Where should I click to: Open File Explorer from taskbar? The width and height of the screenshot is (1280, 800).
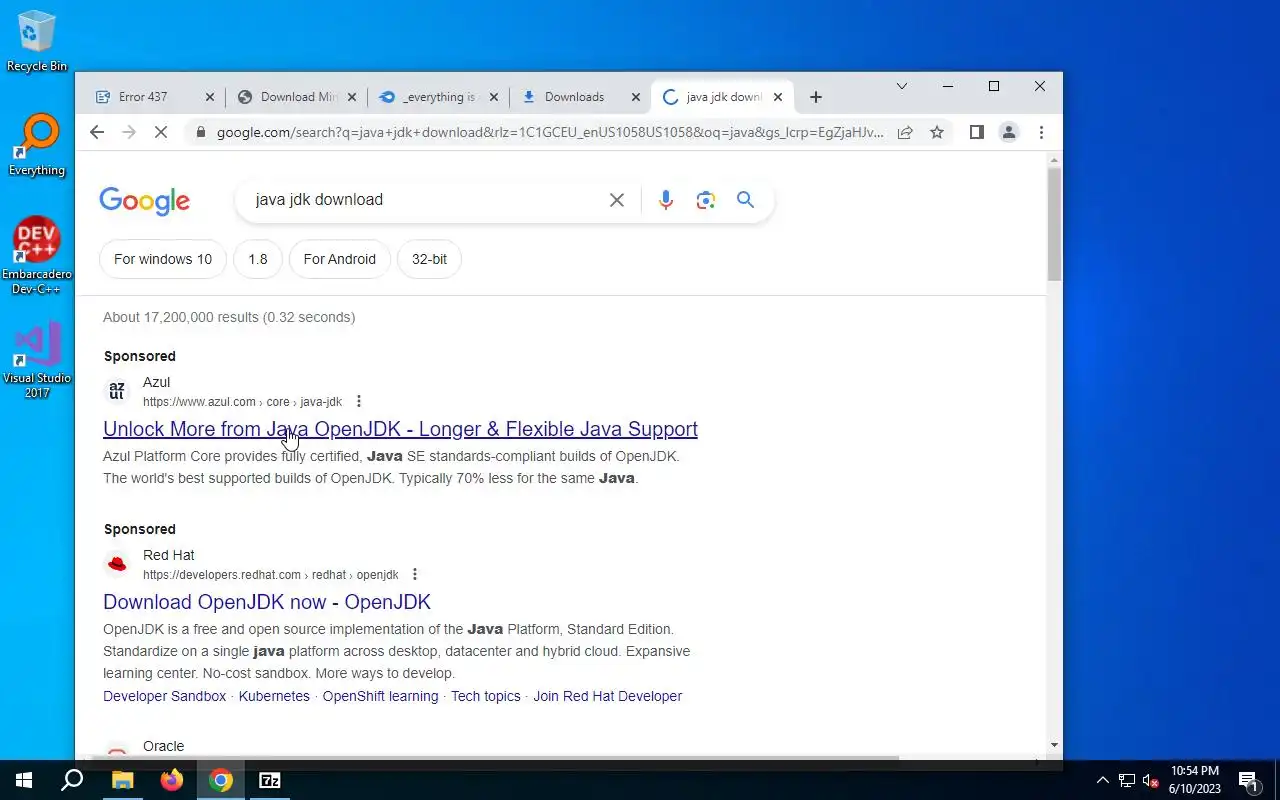click(x=122, y=781)
